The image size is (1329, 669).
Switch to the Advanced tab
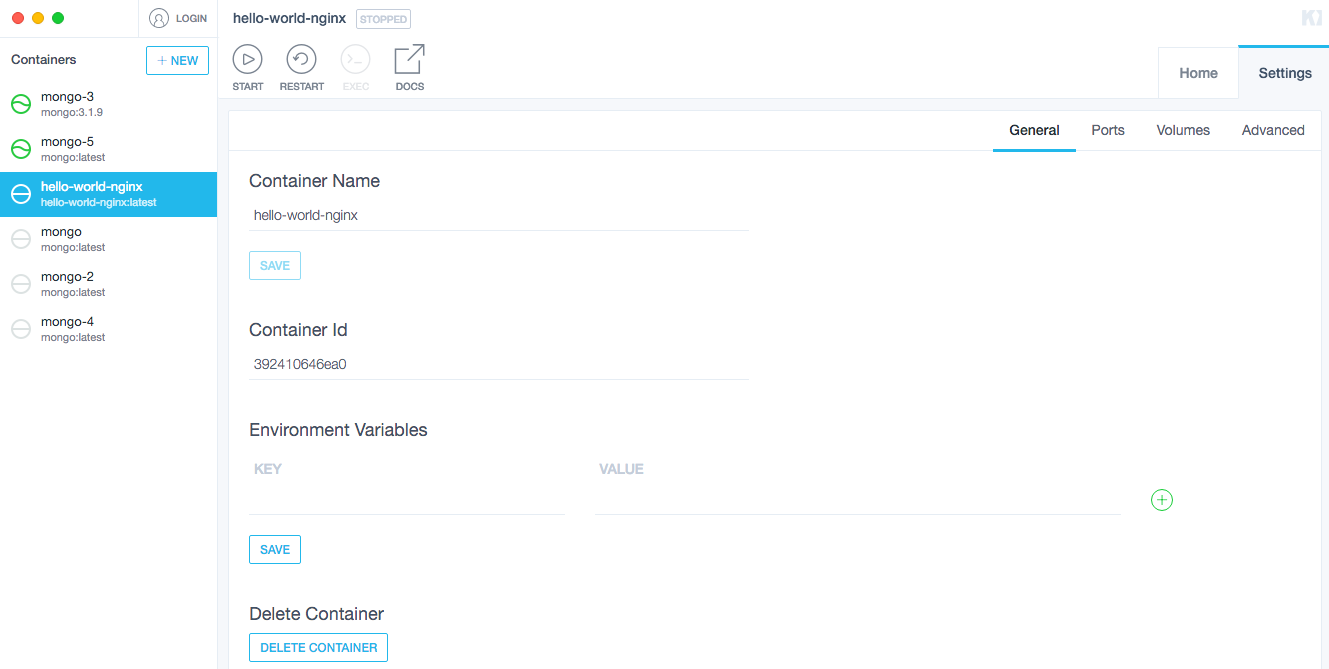1272,130
